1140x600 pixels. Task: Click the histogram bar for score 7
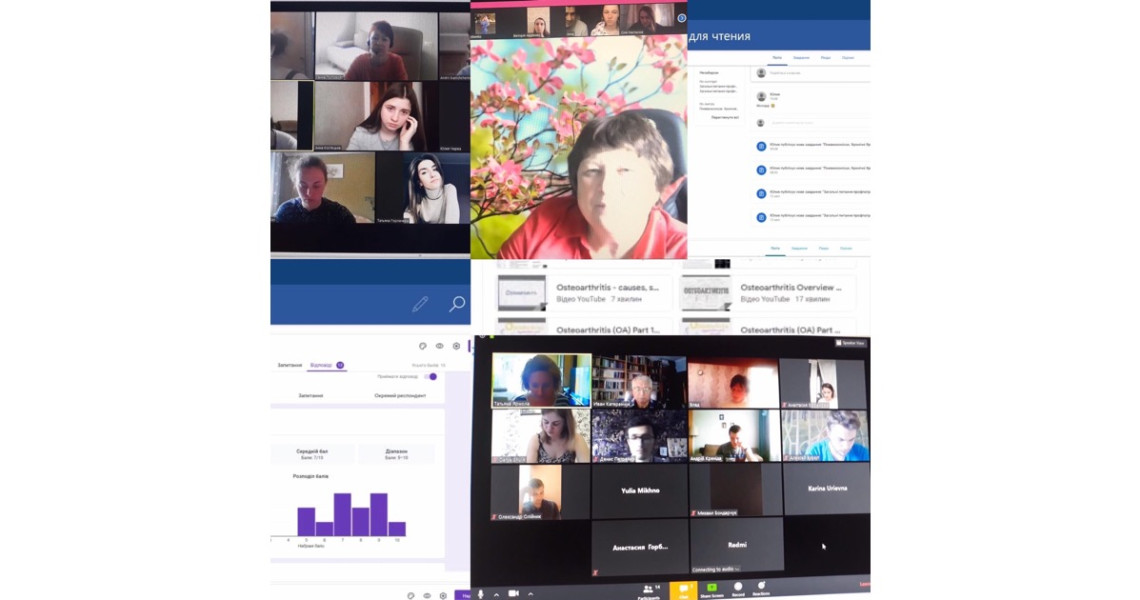[342, 514]
